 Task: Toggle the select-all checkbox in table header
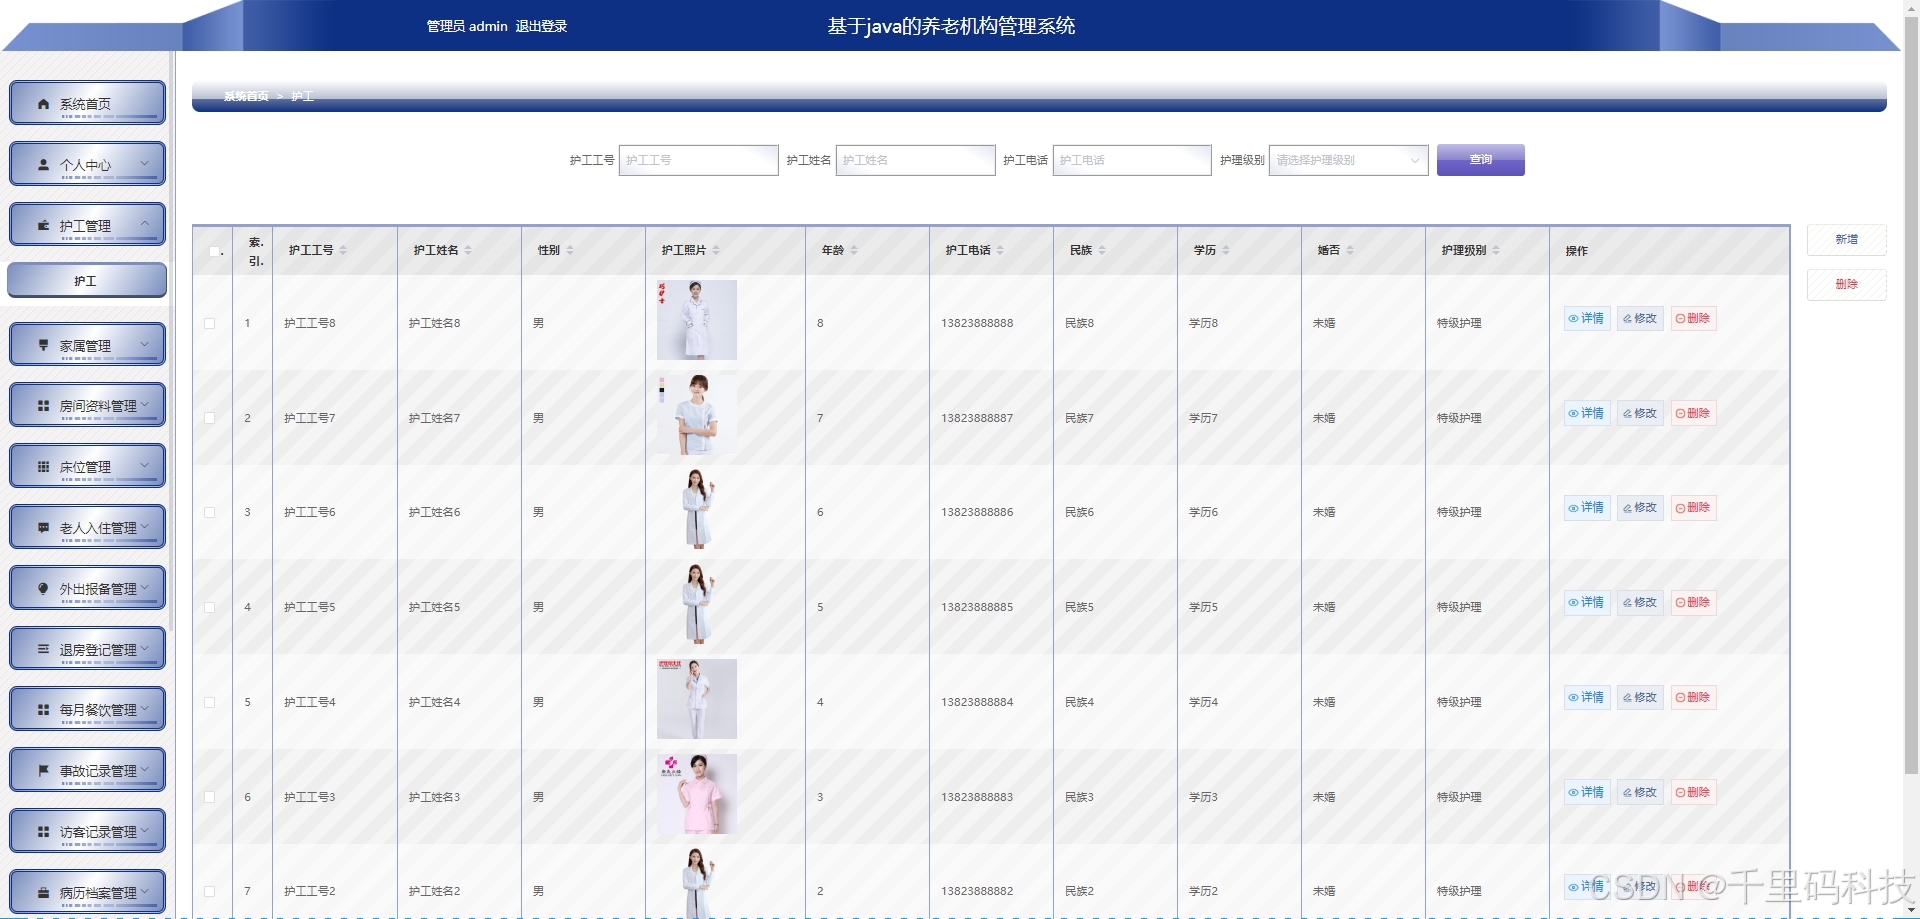tap(214, 251)
